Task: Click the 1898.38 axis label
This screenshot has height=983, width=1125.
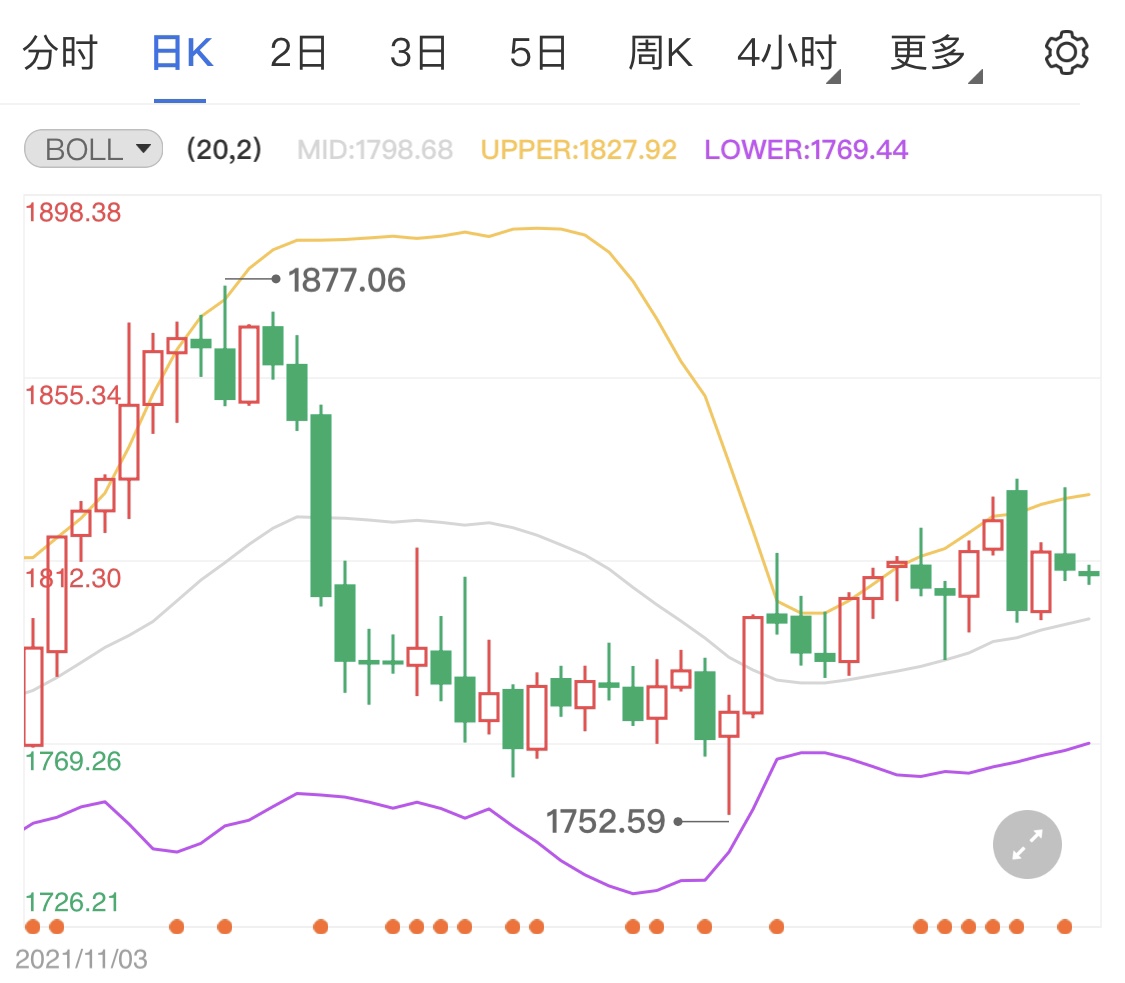Action: [73, 212]
